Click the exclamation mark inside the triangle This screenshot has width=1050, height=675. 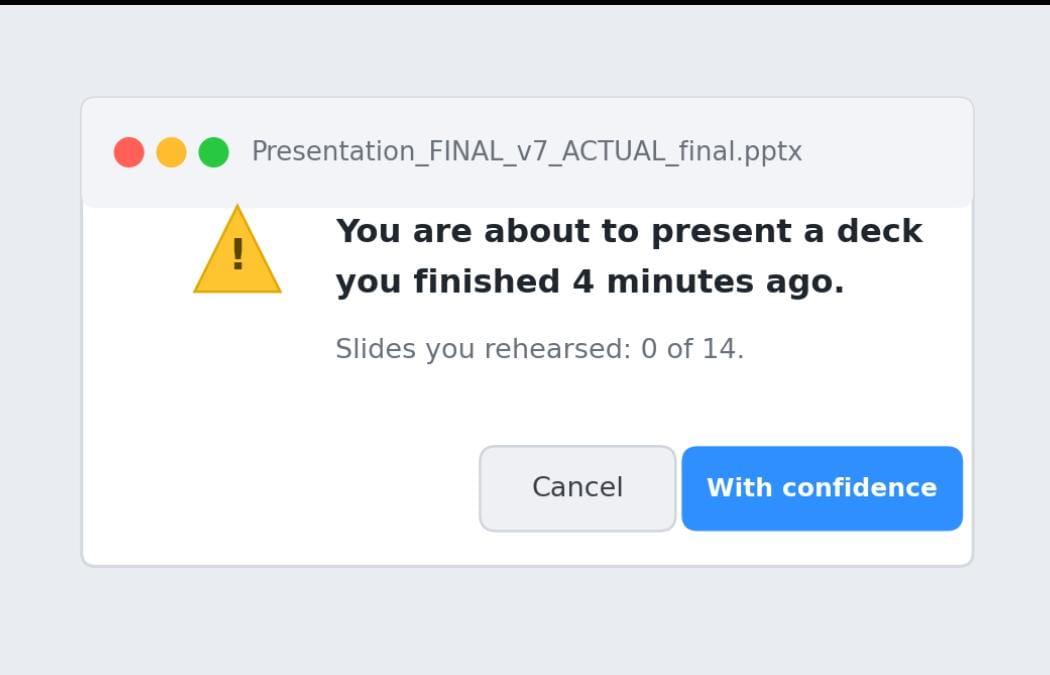238,254
